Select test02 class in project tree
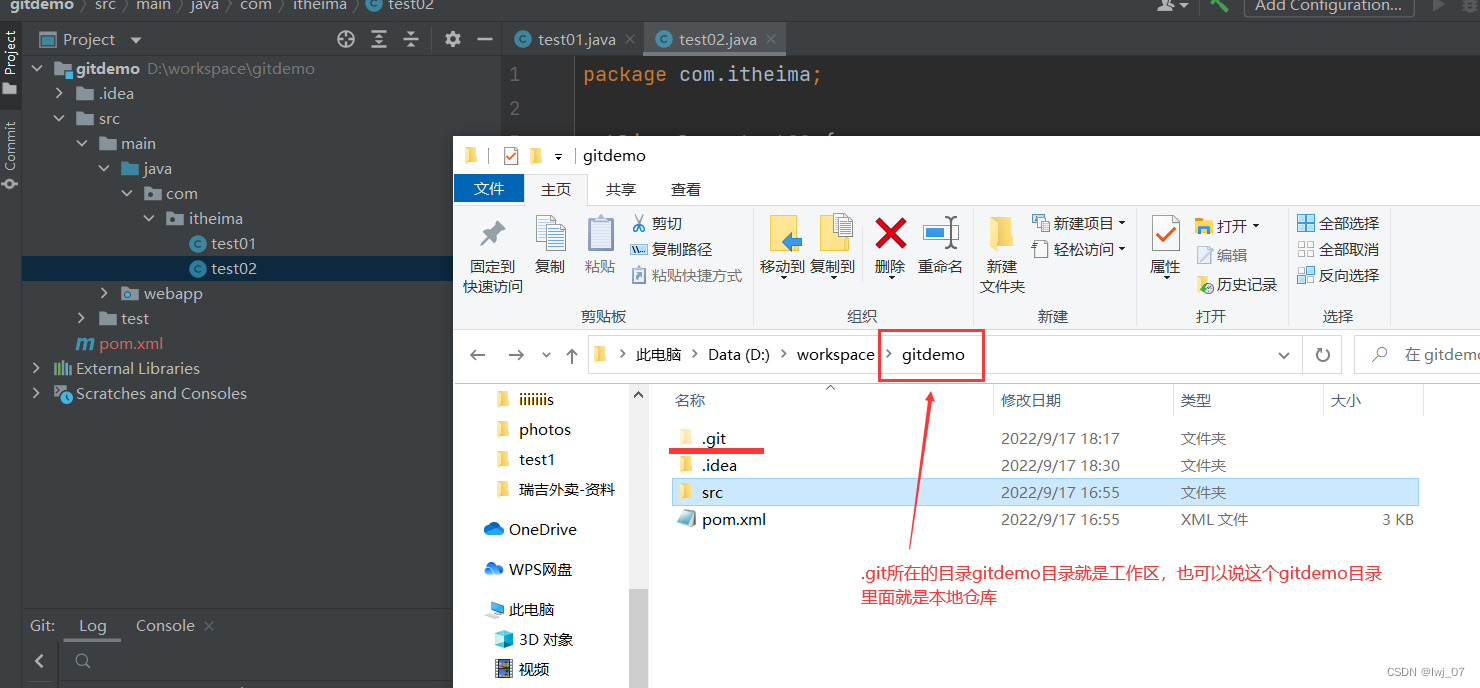Viewport: 1480px width, 688px height. [x=233, y=269]
